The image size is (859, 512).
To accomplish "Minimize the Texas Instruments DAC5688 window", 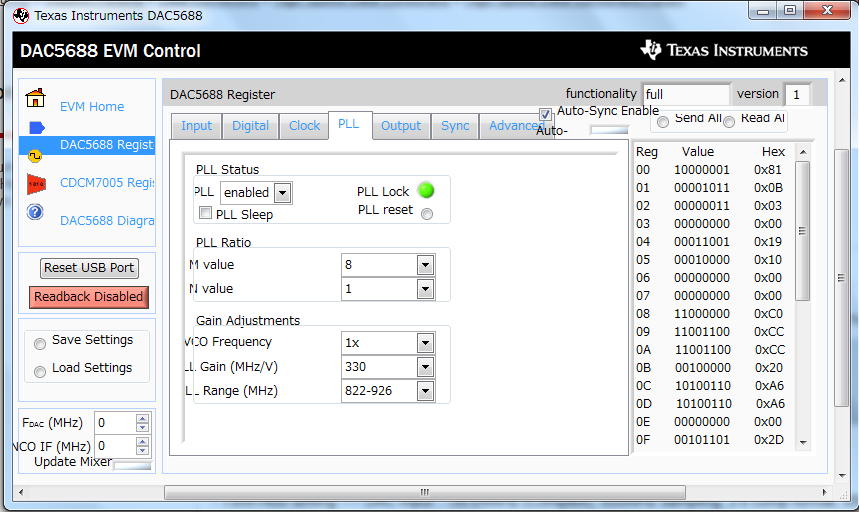I will point(763,11).
